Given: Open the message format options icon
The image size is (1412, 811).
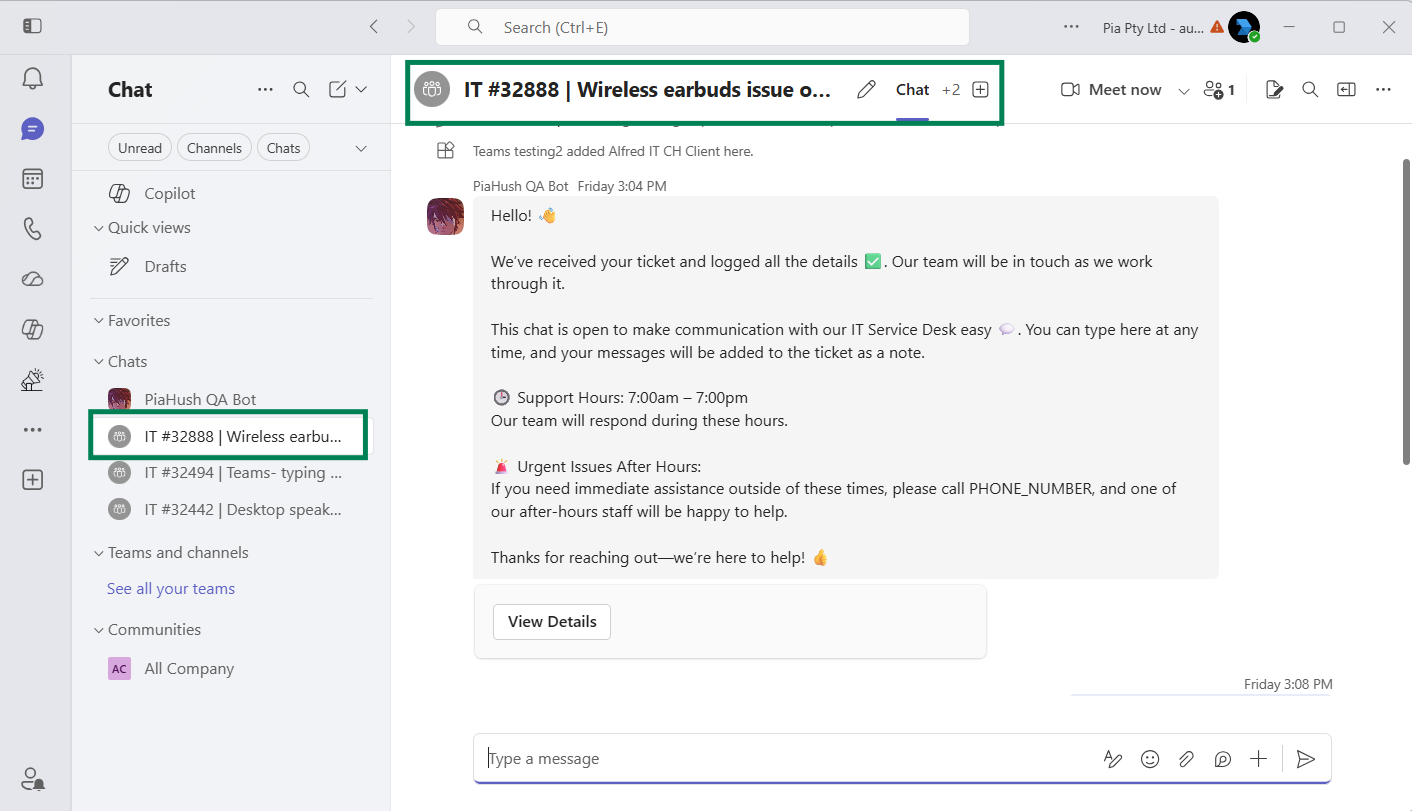Looking at the screenshot, I should pos(1113,759).
